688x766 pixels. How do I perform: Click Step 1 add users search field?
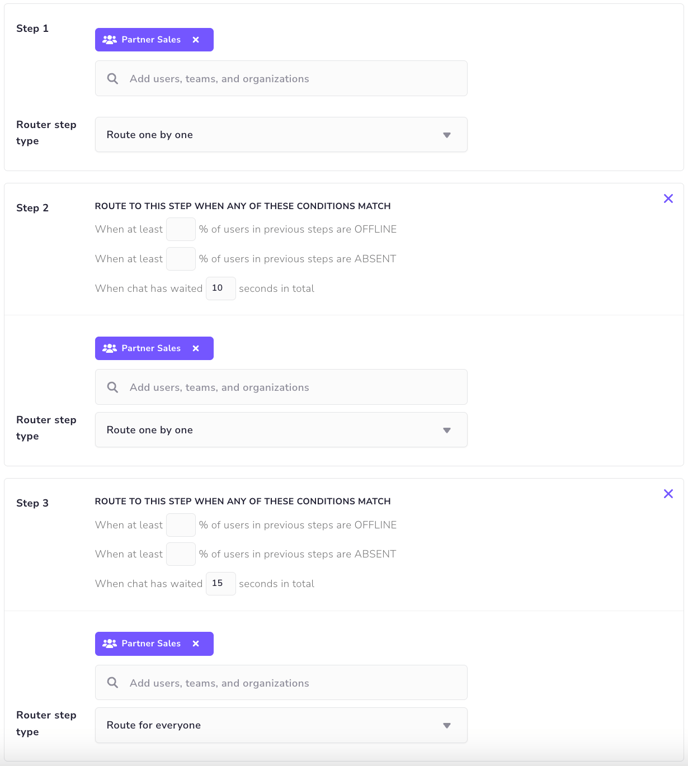click(281, 78)
